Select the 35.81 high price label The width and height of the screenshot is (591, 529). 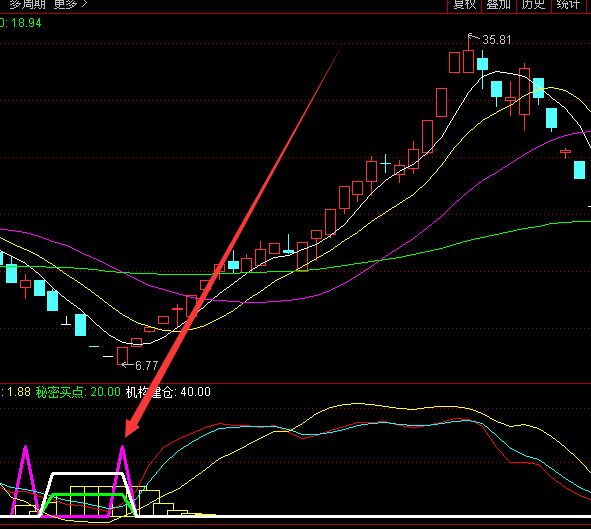click(497, 40)
